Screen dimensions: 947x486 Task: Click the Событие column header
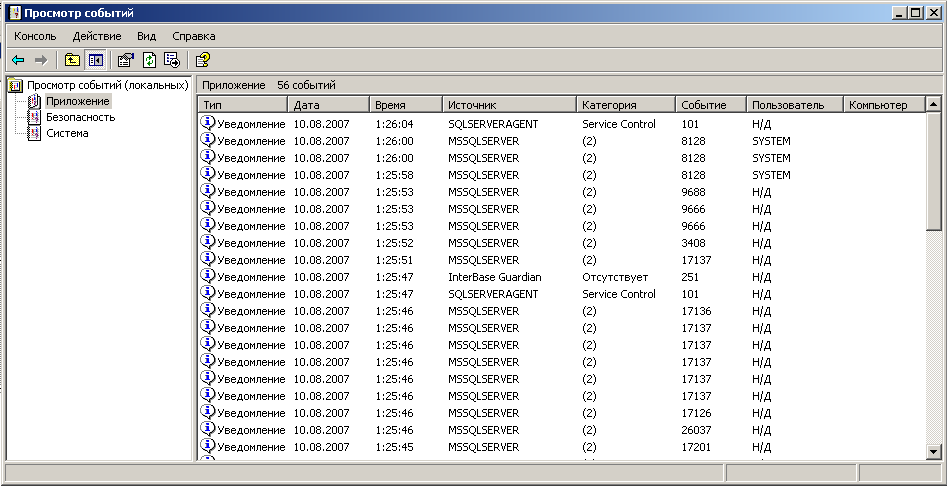pyautogui.click(x=710, y=105)
